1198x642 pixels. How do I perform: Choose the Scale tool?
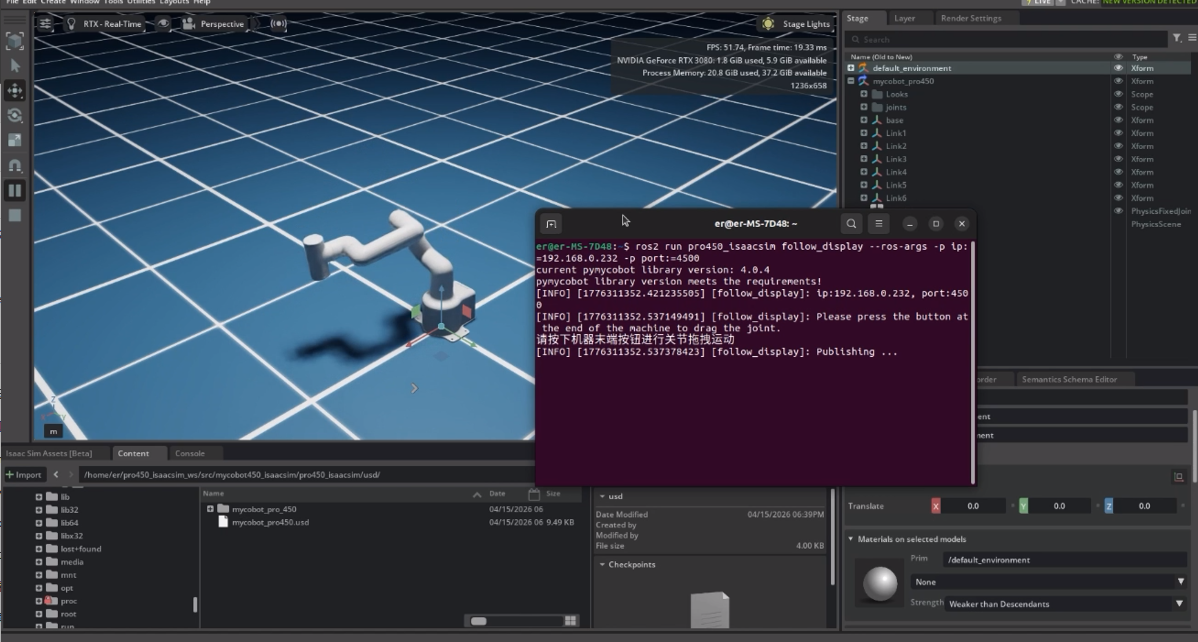15,140
